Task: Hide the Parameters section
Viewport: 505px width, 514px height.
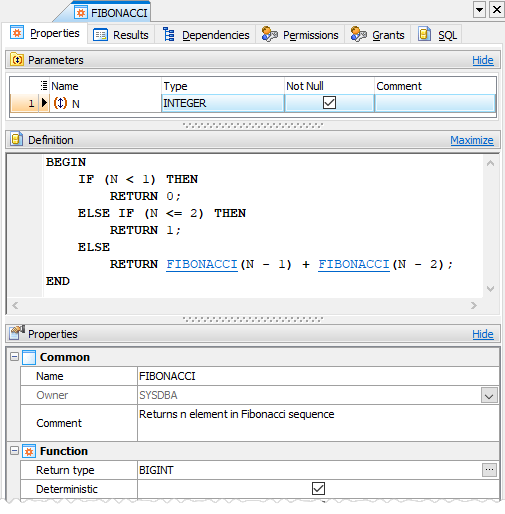Action: pos(483,60)
